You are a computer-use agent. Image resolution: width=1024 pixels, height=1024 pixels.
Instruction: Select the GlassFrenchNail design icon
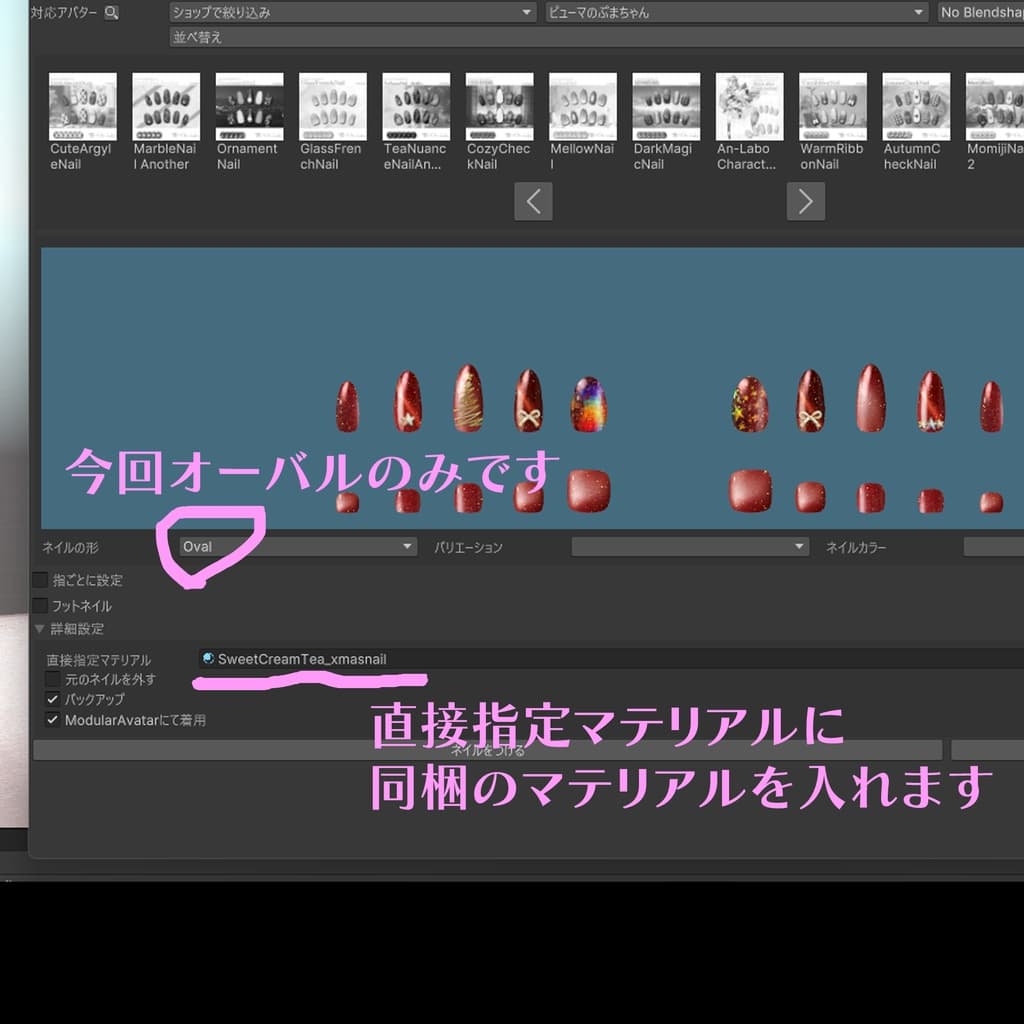(332, 107)
